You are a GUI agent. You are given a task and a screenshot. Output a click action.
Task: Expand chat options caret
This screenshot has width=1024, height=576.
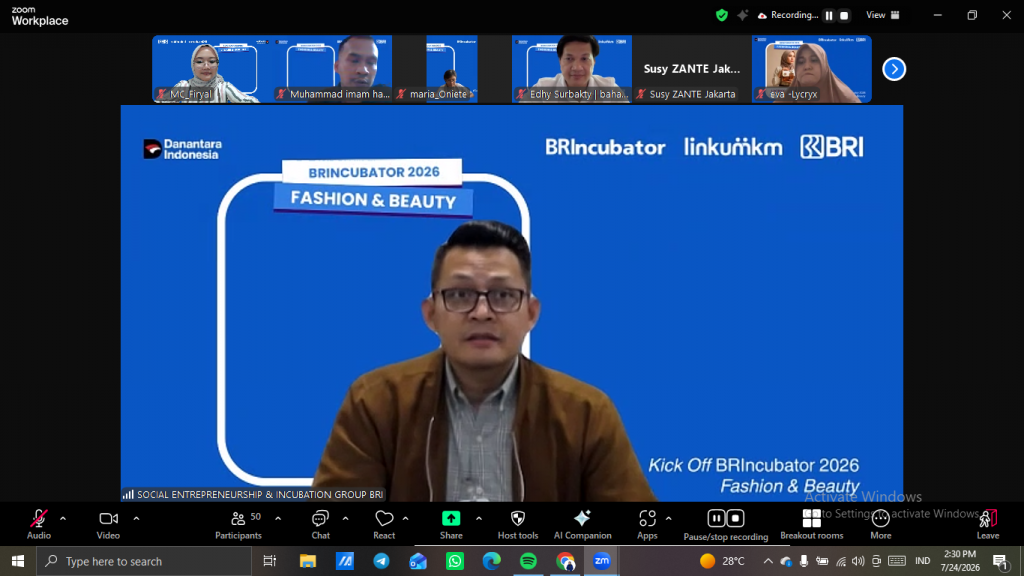point(345,519)
